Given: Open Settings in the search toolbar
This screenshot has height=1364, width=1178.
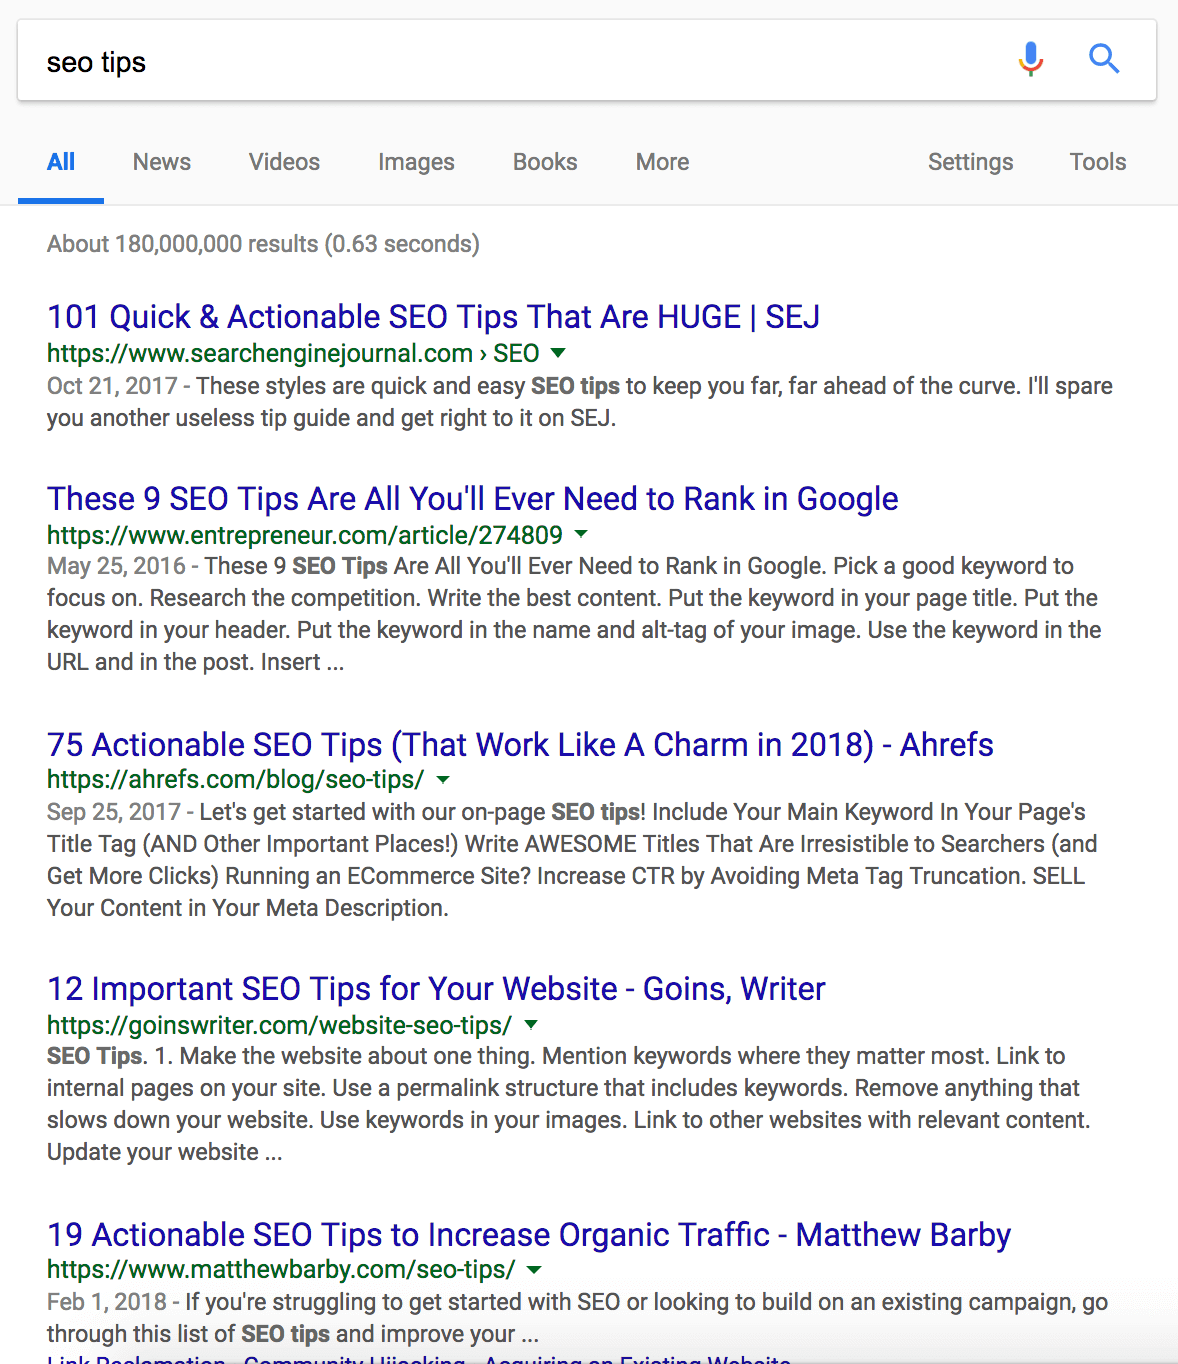Looking at the screenshot, I should pos(970,162).
